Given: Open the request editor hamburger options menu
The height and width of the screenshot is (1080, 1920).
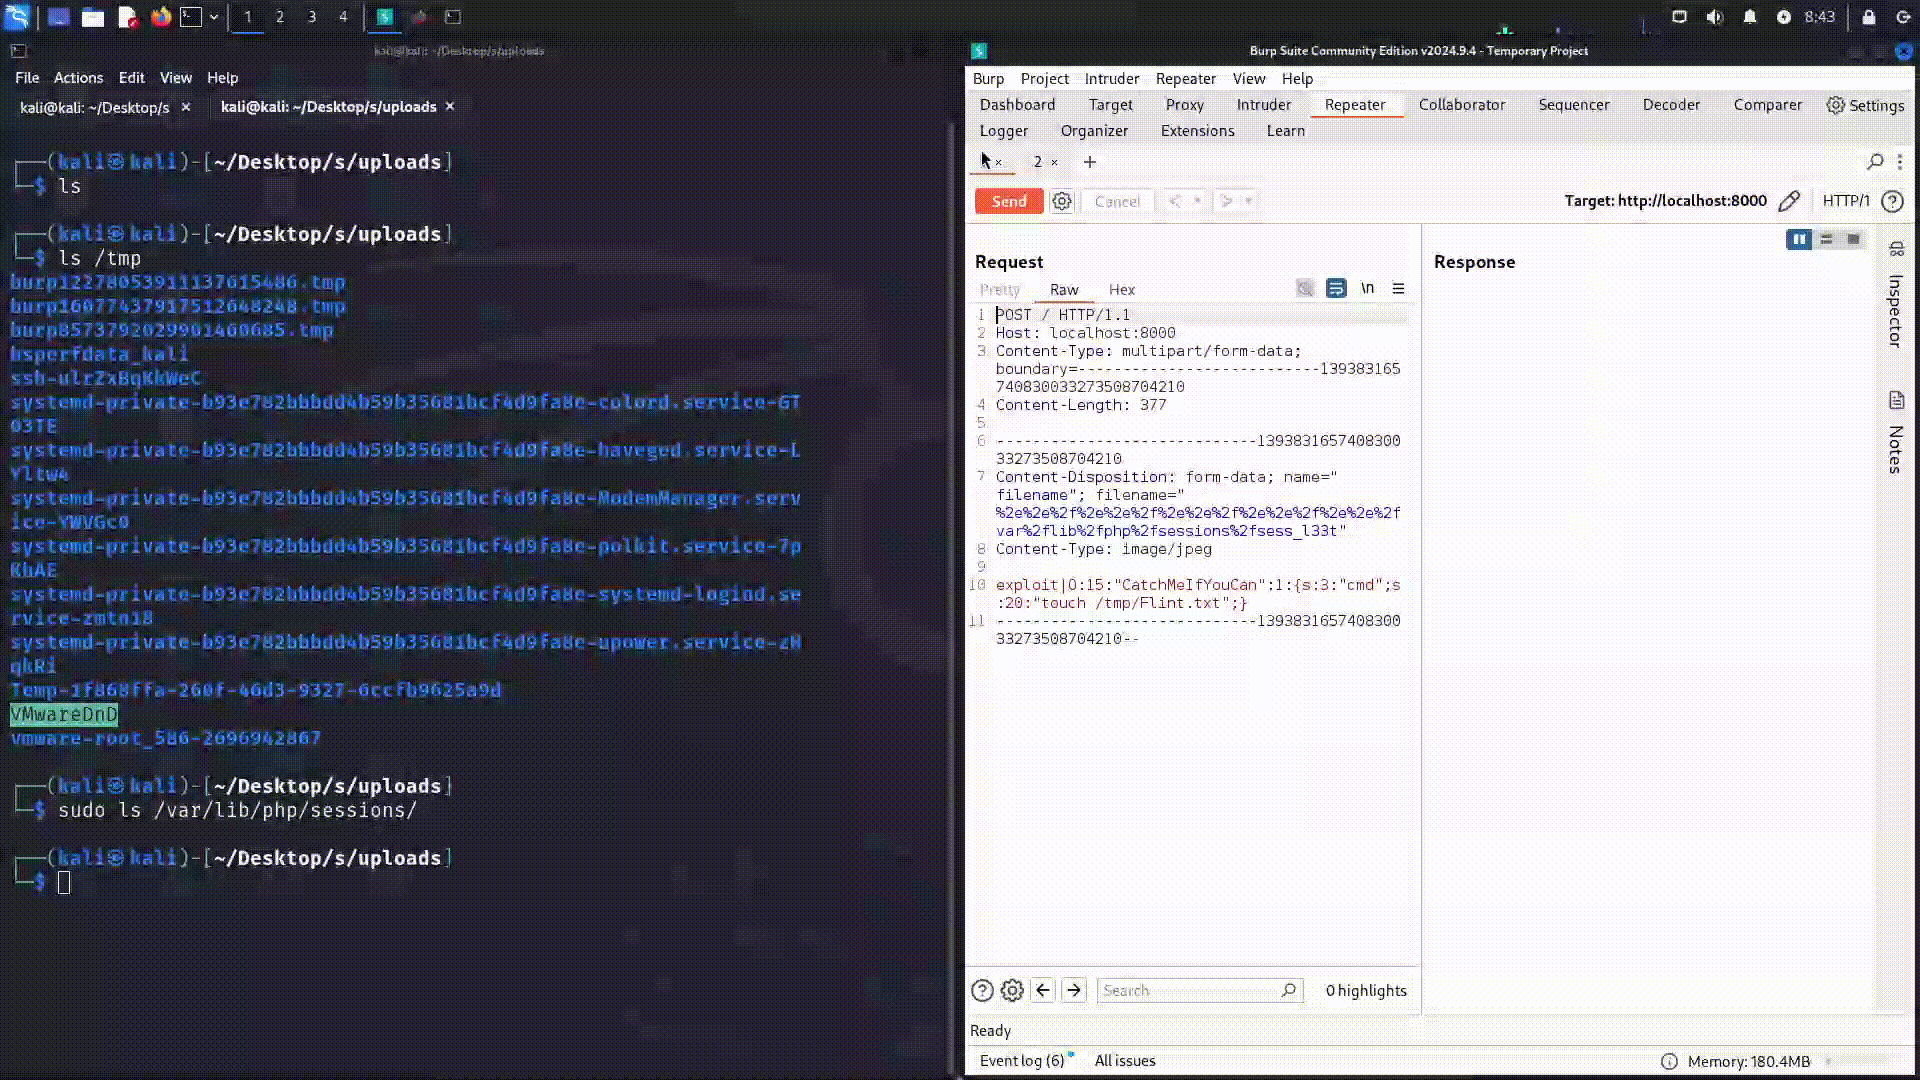Looking at the screenshot, I should click(1398, 288).
